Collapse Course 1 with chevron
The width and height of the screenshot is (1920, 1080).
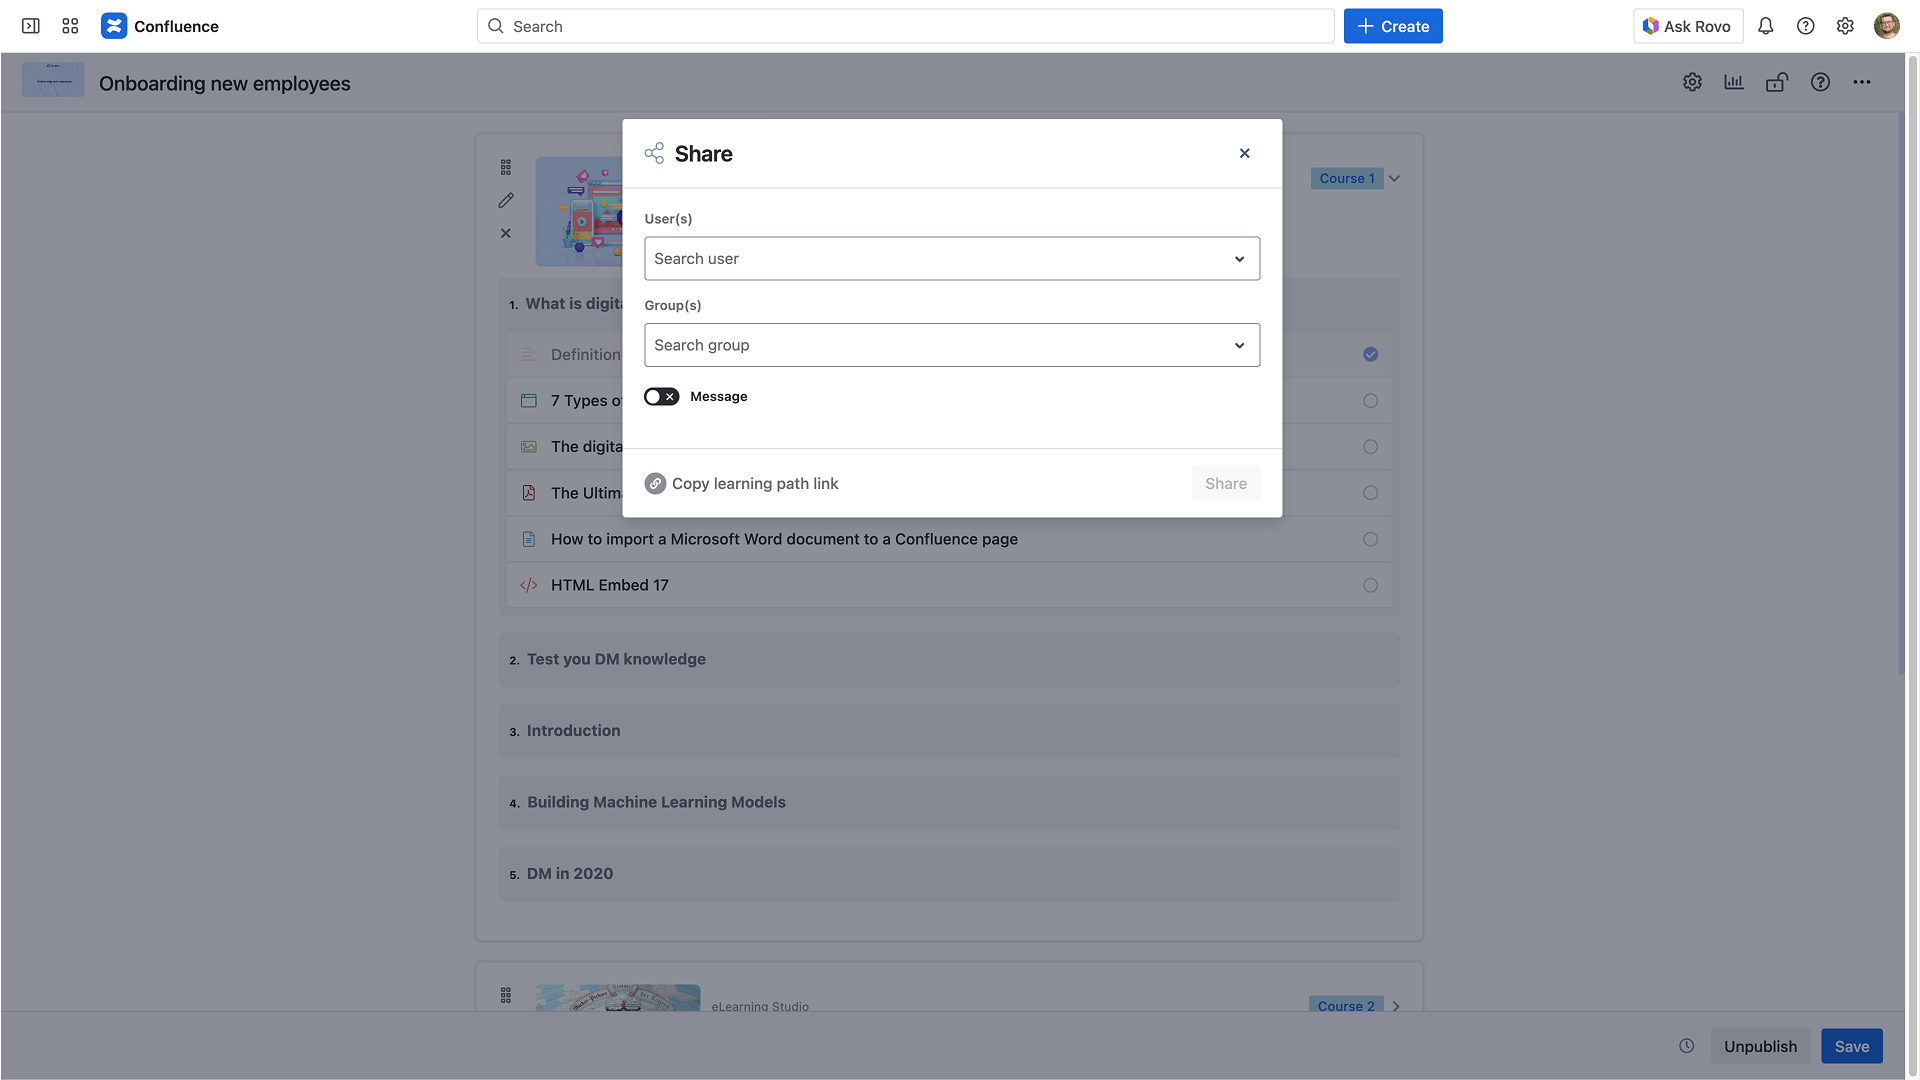point(1394,179)
